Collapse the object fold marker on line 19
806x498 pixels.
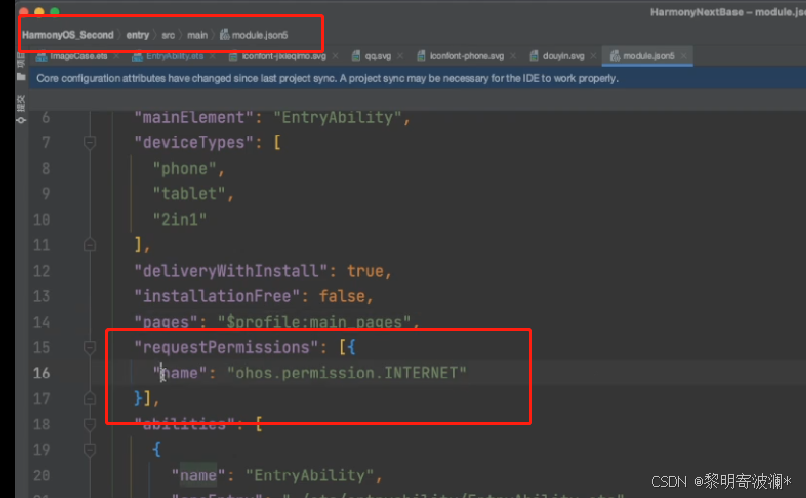90,450
